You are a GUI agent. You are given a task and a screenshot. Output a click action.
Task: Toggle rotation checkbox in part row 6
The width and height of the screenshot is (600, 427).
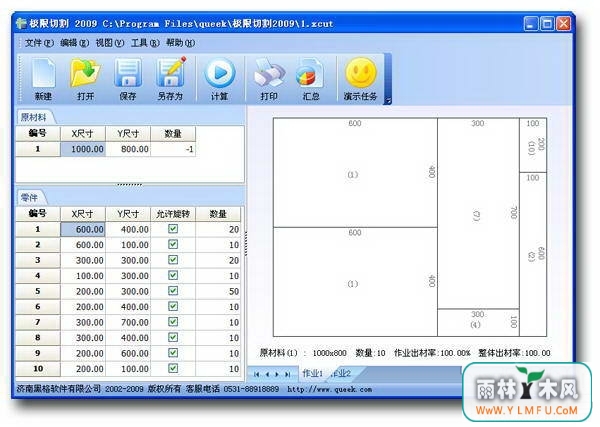click(x=173, y=306)
